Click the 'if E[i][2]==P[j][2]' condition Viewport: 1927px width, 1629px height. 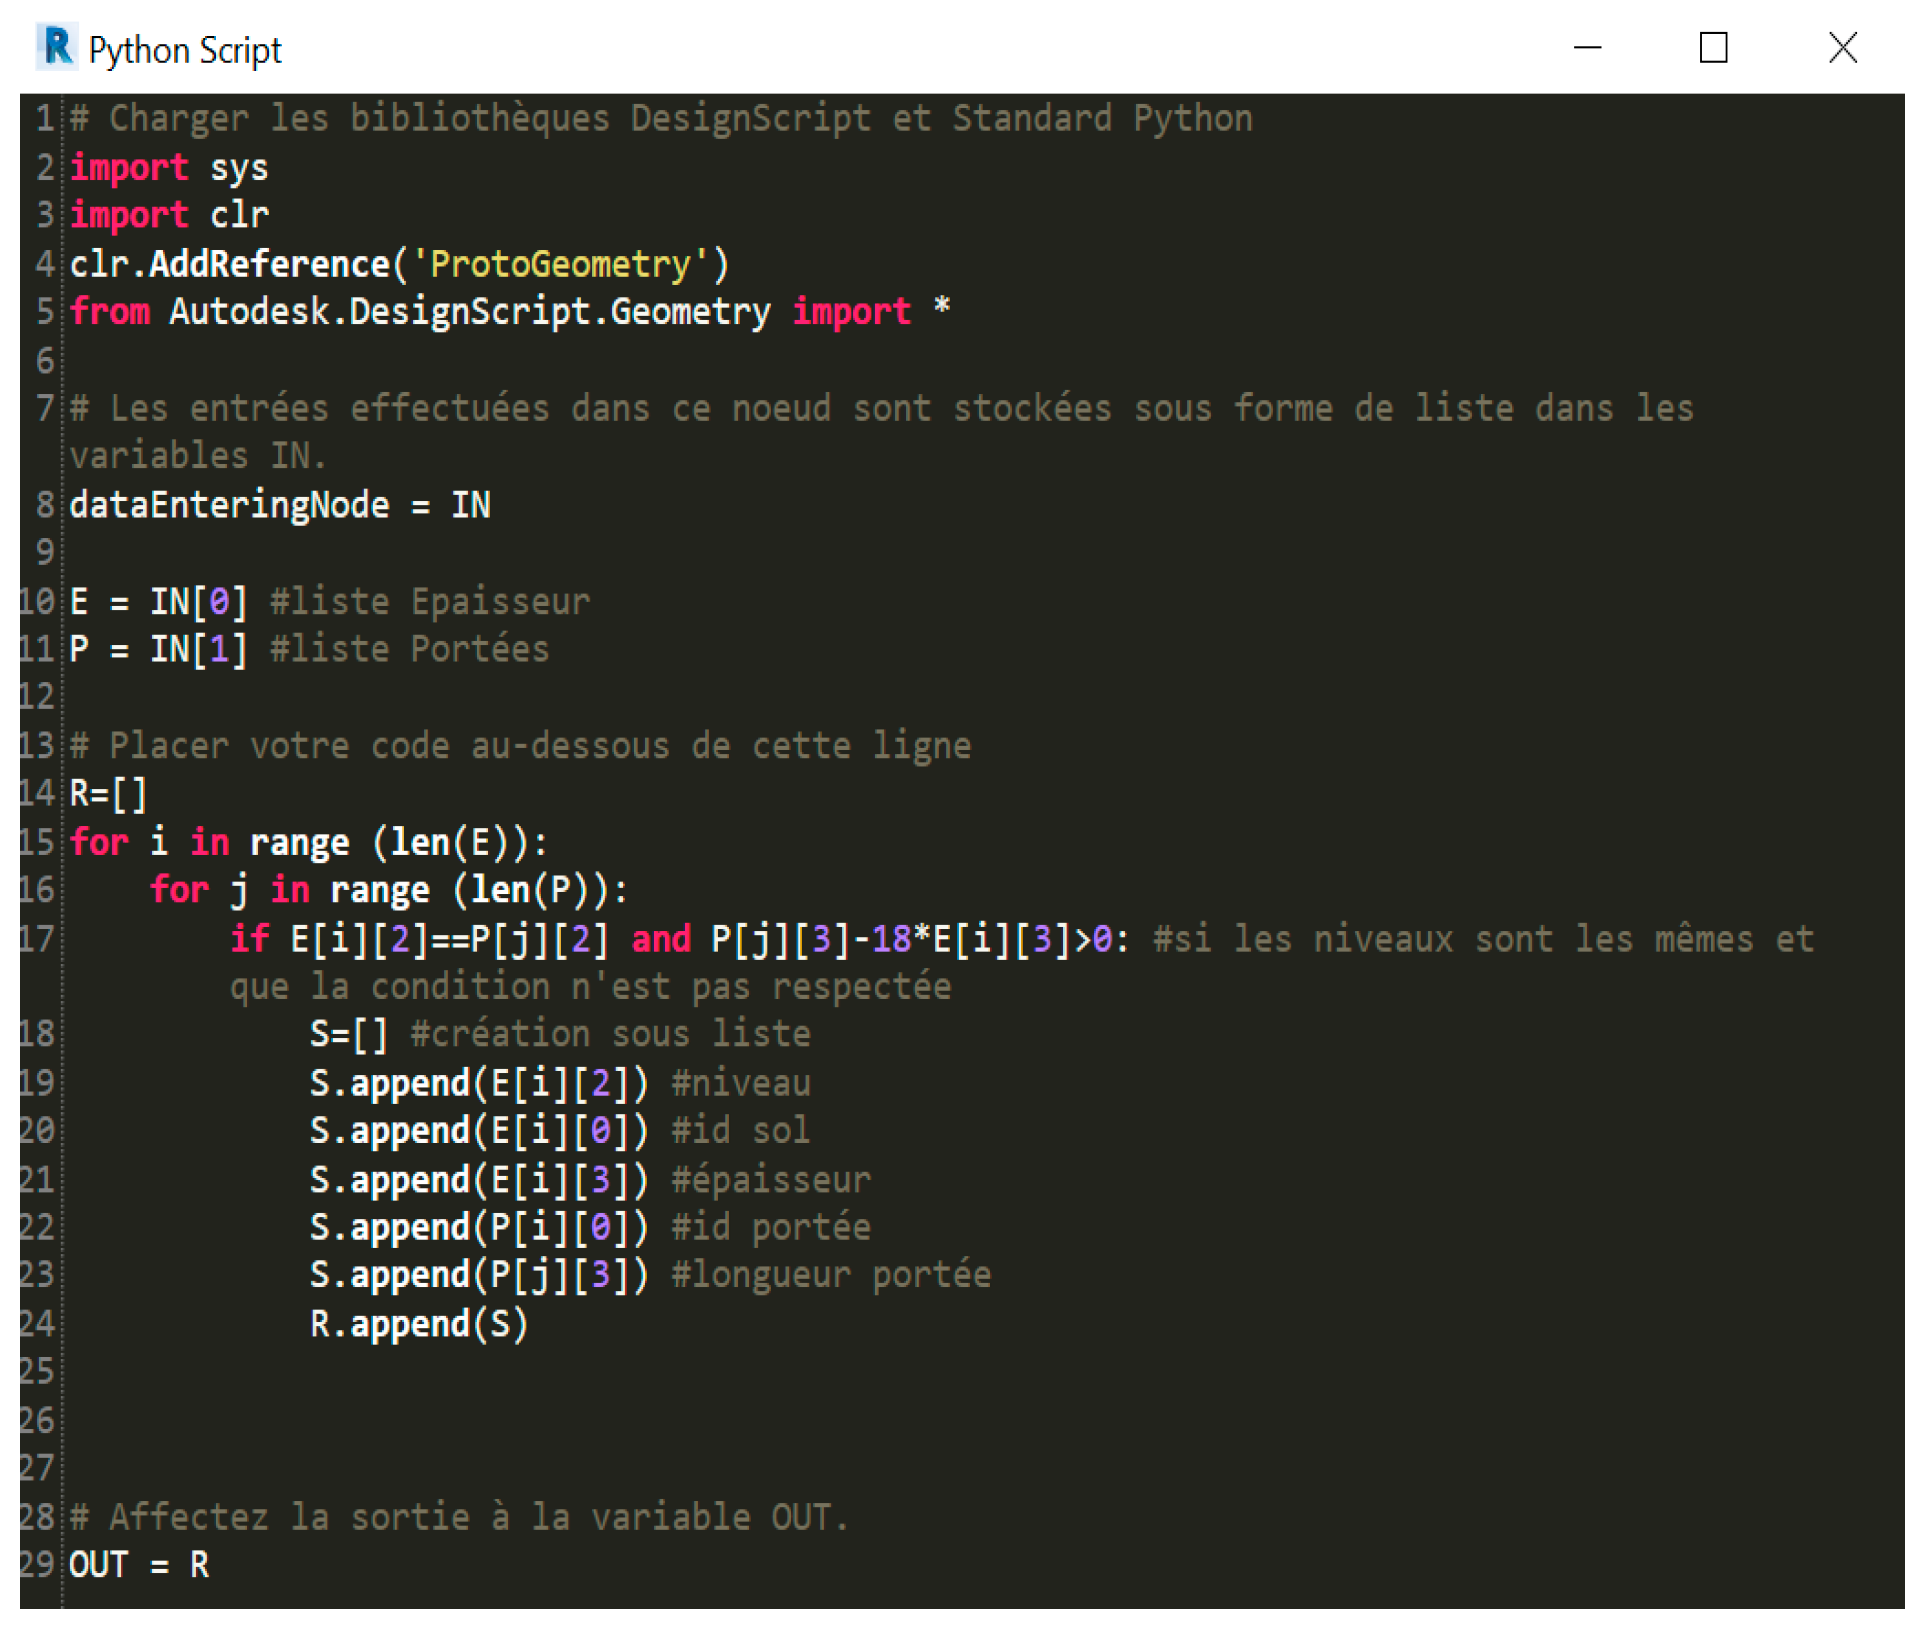point(420,939)
